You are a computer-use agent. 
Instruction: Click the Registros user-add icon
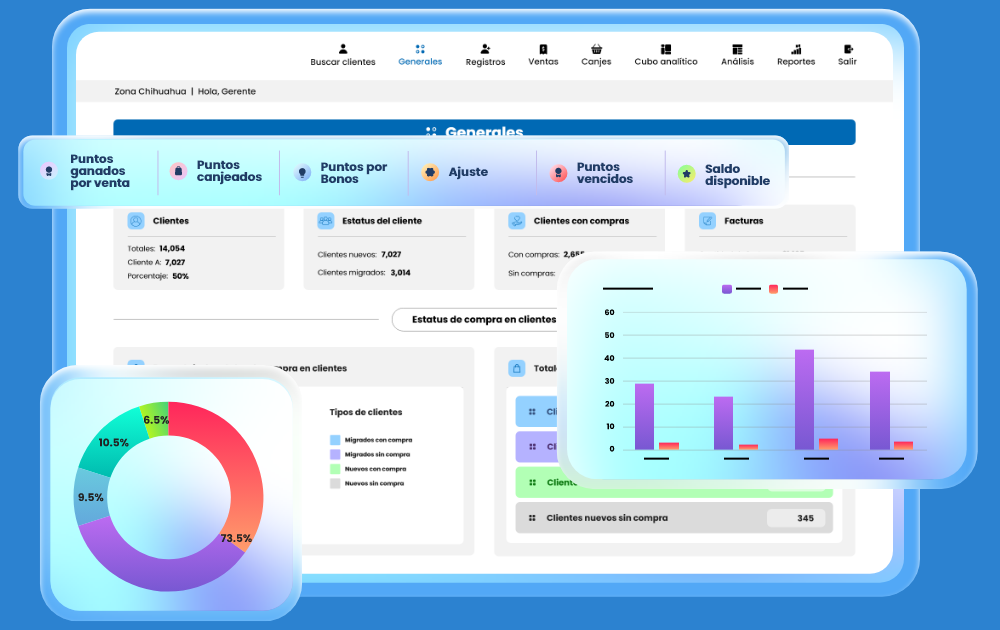(485, 48)
